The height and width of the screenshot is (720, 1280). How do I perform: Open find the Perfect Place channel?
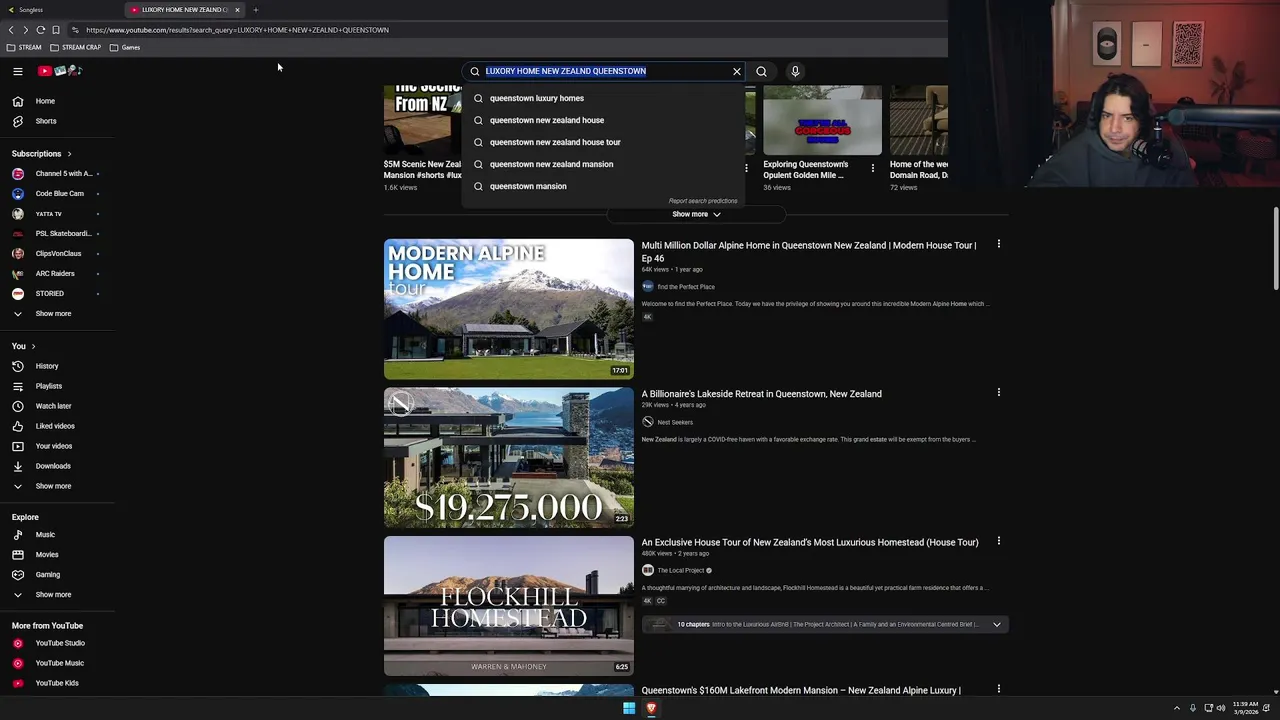pos(686,287)
